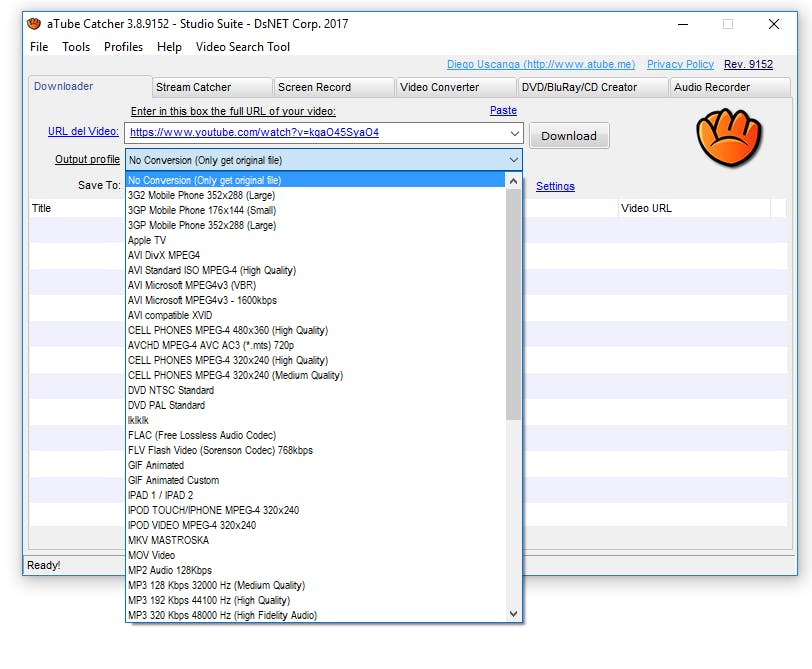Open Video Search Tool menu

[x=242, y=47]
